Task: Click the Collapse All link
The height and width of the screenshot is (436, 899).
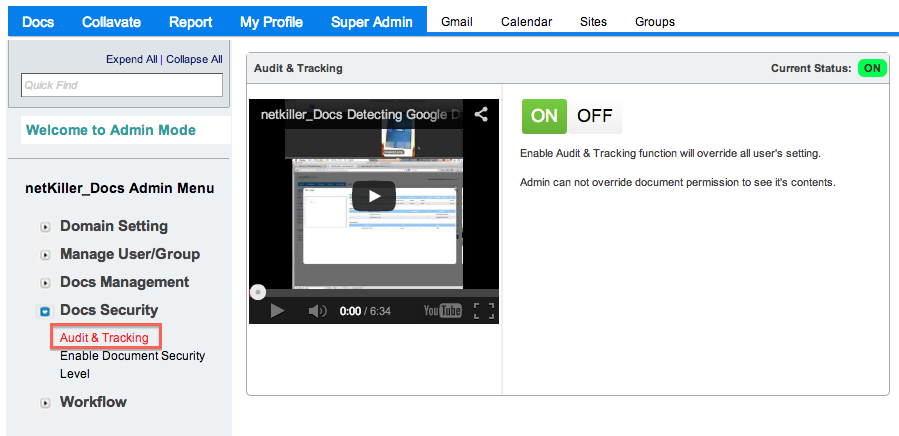Action: point(194,59)
